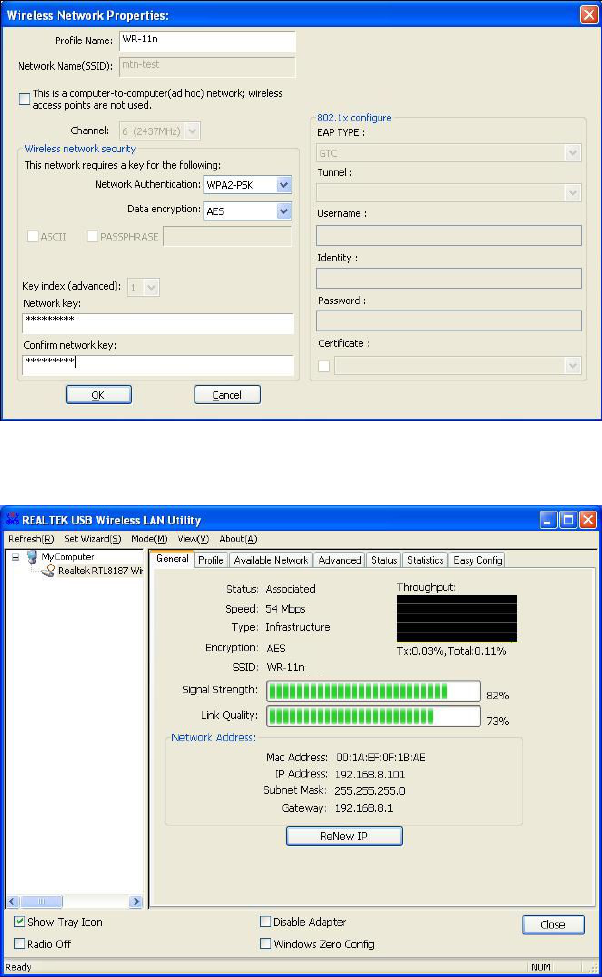Image resolution: width=602 pixels, height=977 pixels.
Task: Click the REALTEK utility title bar icon
Action: tap(12, 519)
